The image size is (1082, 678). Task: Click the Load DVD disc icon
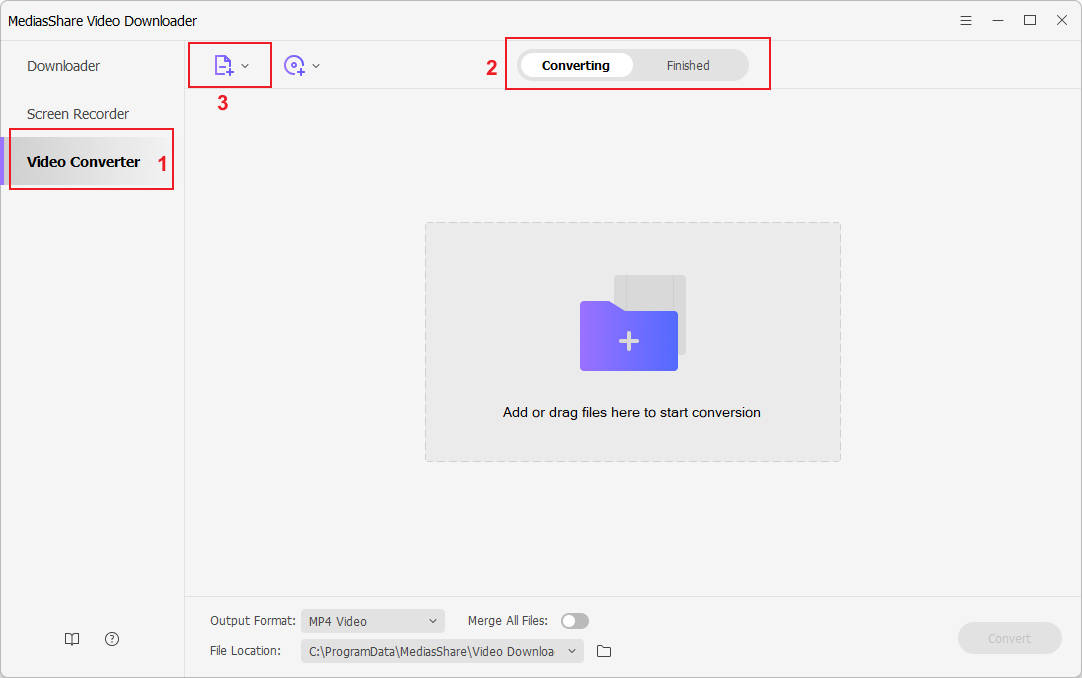[294, 66]
